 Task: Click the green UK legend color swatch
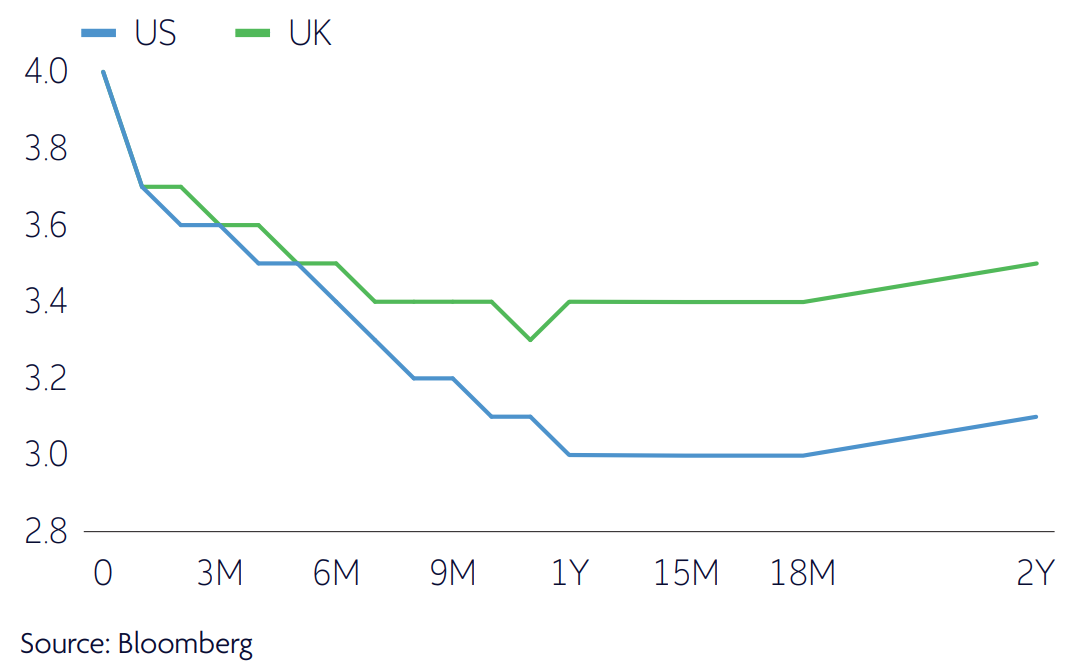(x=253, y=33)
